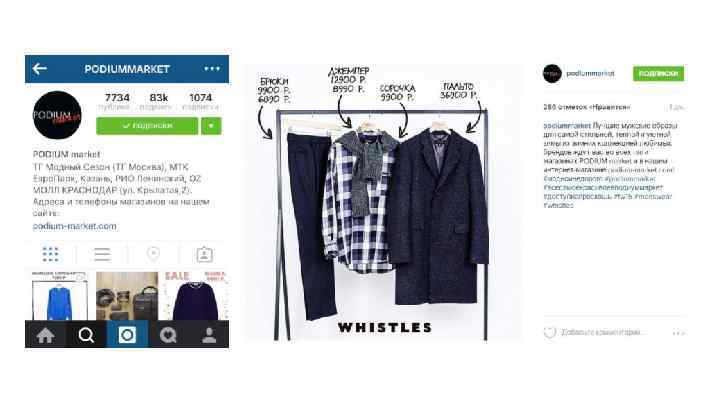Open the three-dot menu in the header
Screen dimensions: 720x405
pyautogui.click(x=212, y=69)
